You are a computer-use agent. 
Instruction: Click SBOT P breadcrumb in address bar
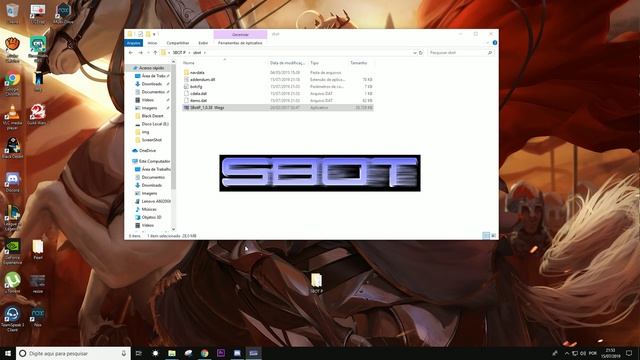tap(179, 53)
